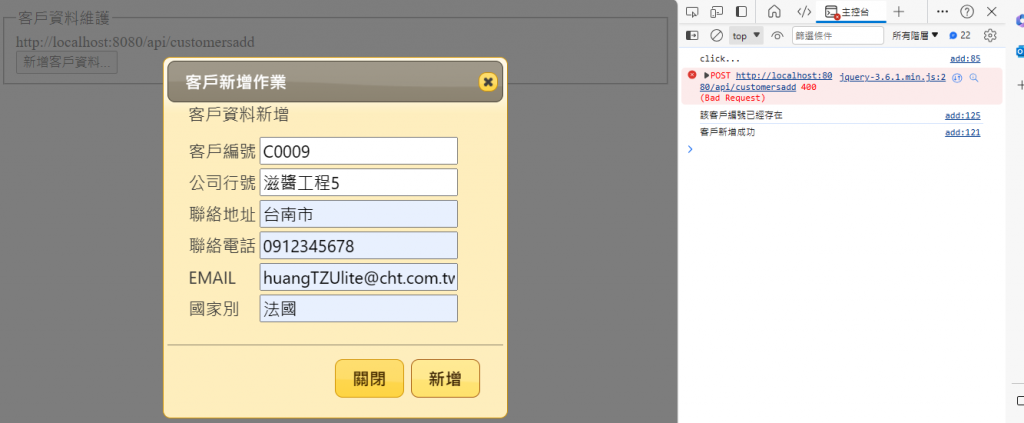Focus the 公司行號 field with 滋醫工程5
This screenshot has width=1024, height=423.
coord(359,182)
